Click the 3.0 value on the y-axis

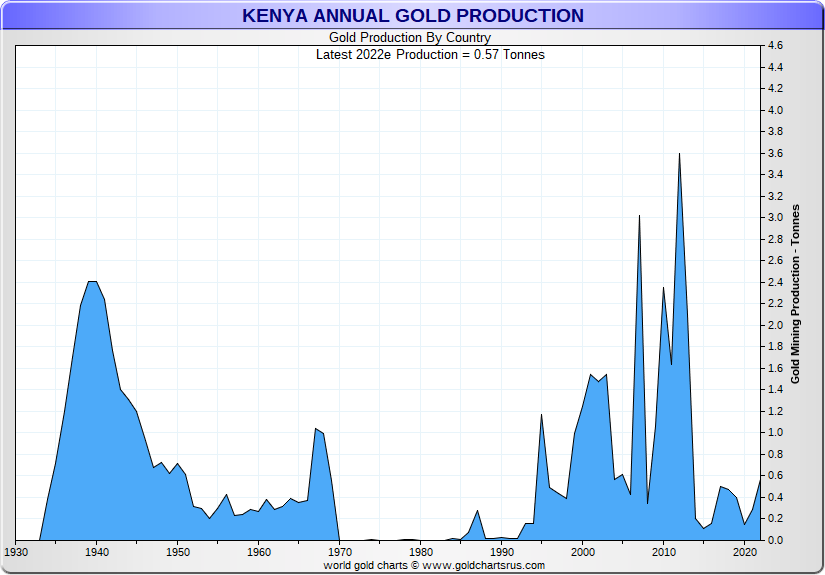[776, 218]
